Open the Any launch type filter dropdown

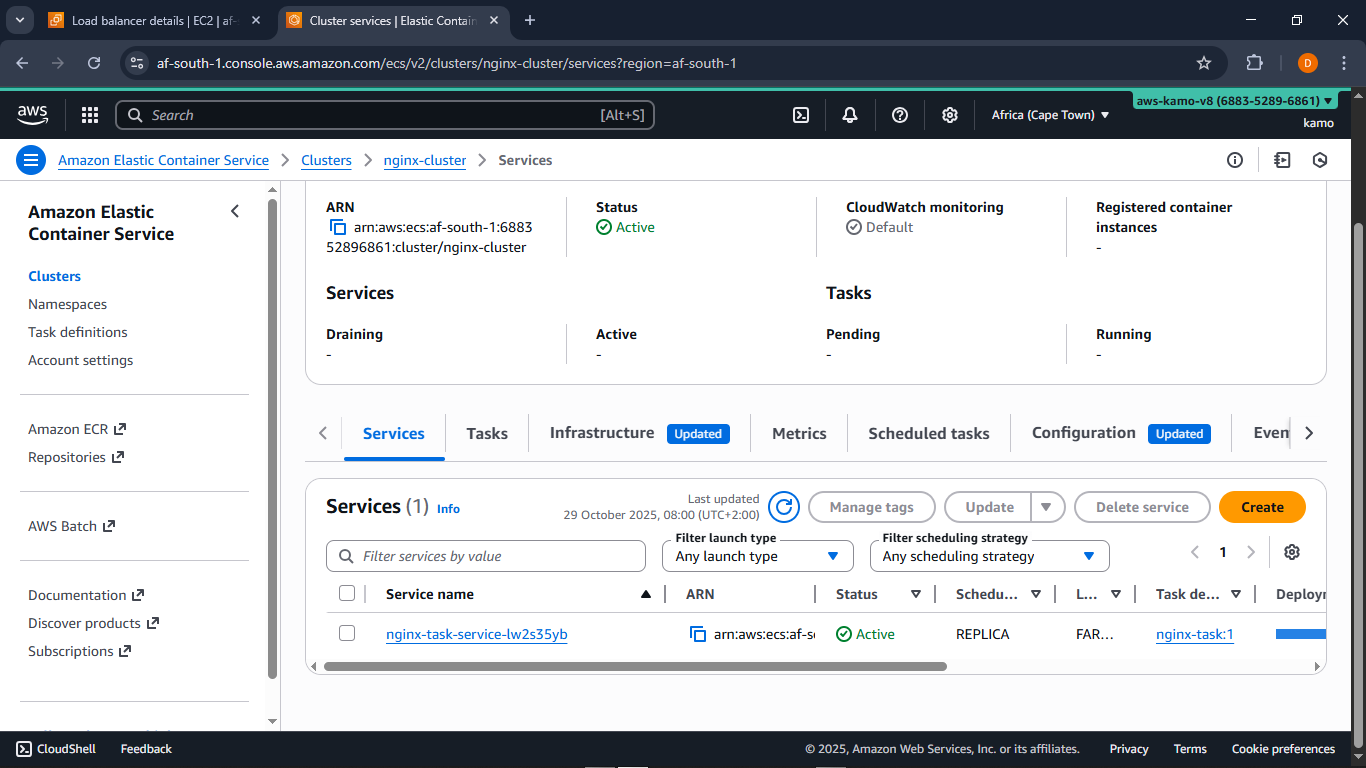click(757, 555)
